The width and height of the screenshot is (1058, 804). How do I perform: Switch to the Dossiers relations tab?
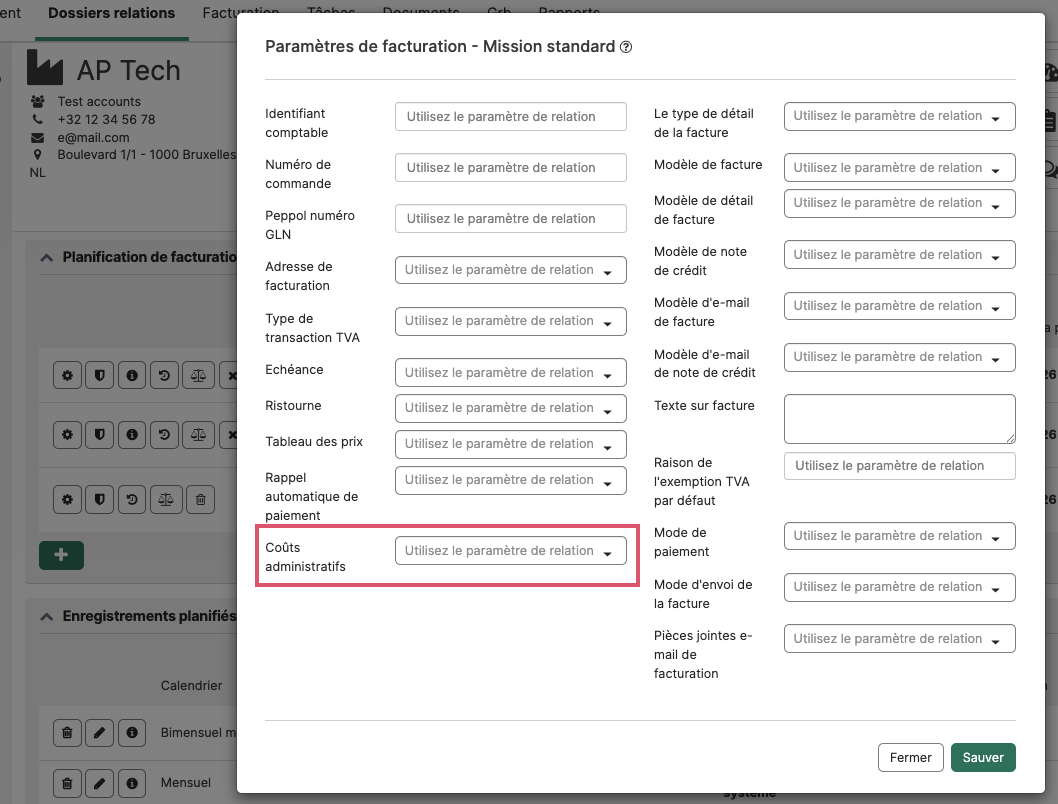tap(111, 13)
